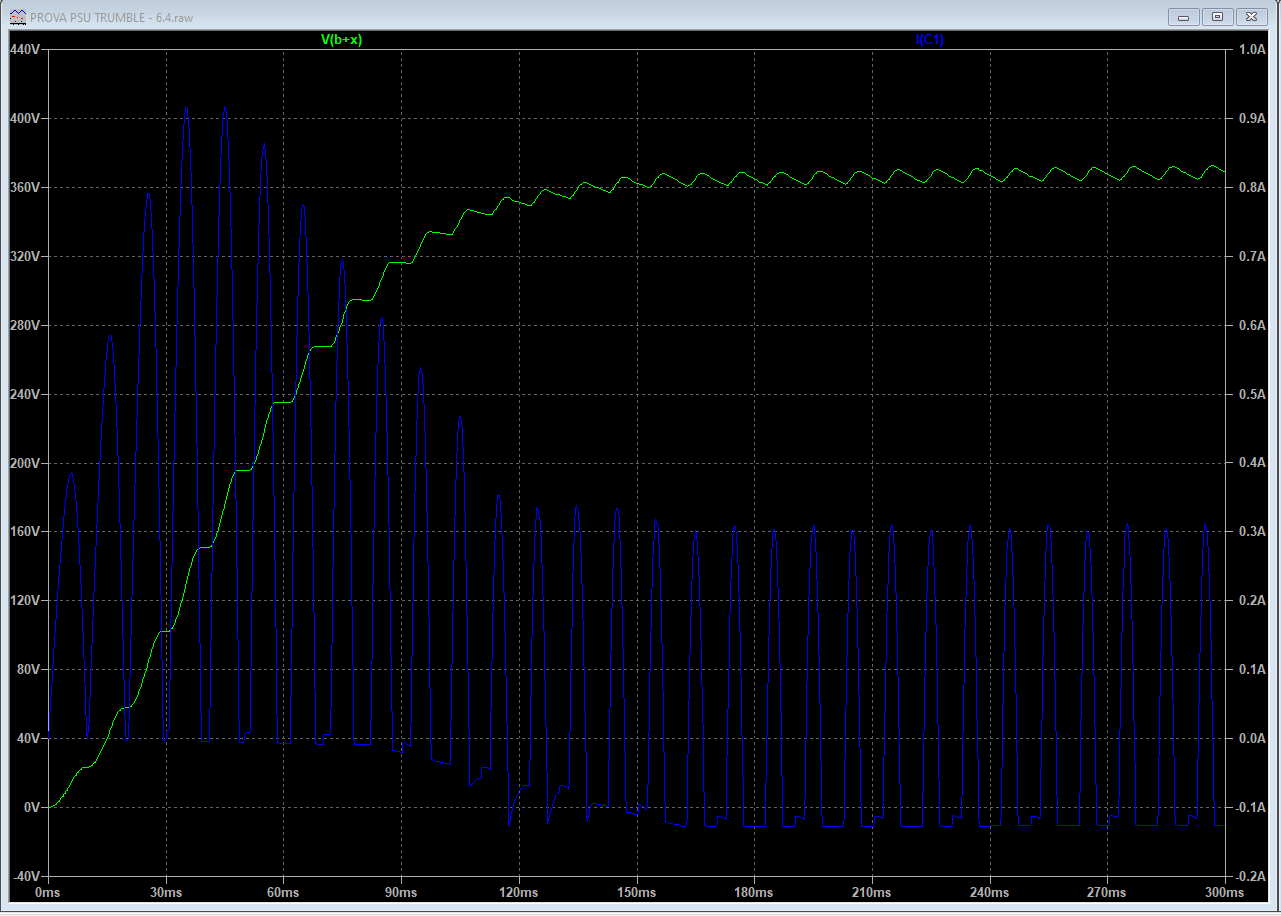Image resolution: width=1281 pixels, height=916 pixels.
Task: Click the LTspice waveform icon in title bar
Action: pyautogui.click(x=17, y=16)
